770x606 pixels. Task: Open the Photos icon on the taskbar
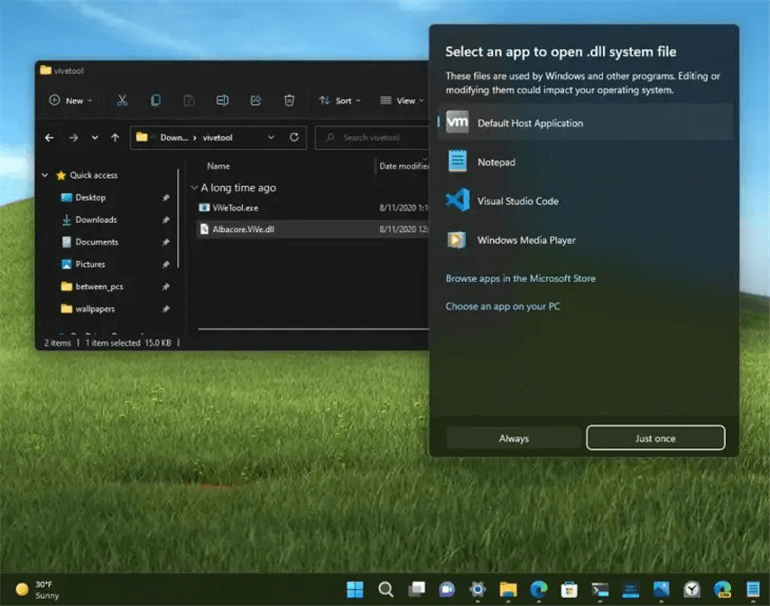click(661, 589)
